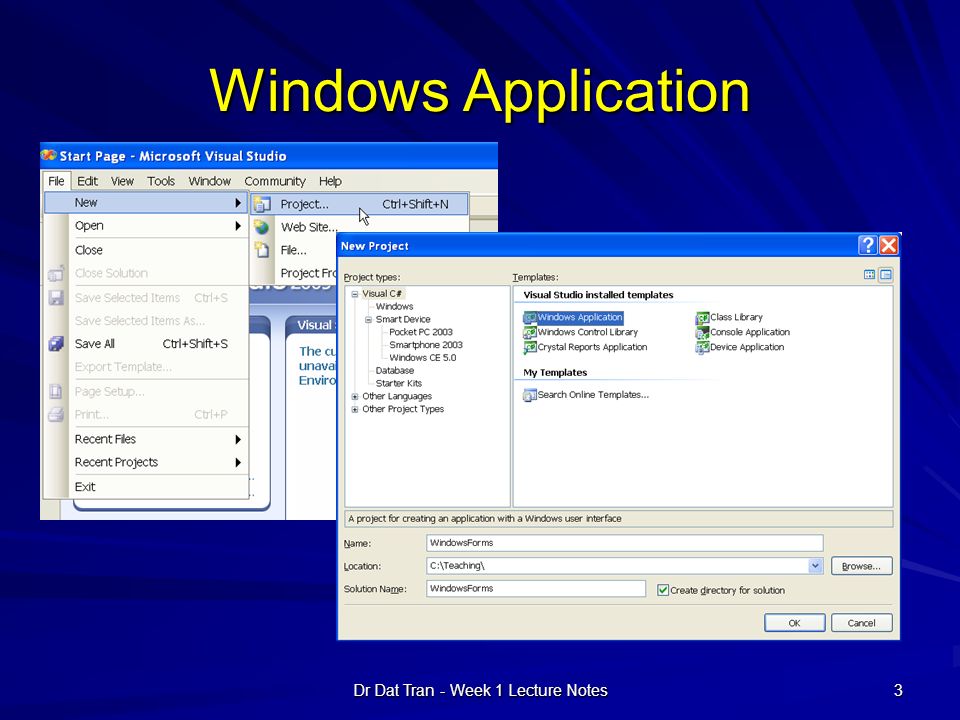This screenshot has height=720, width=960.
Task: Switch templates to small icons view
Action: (886, 275)
